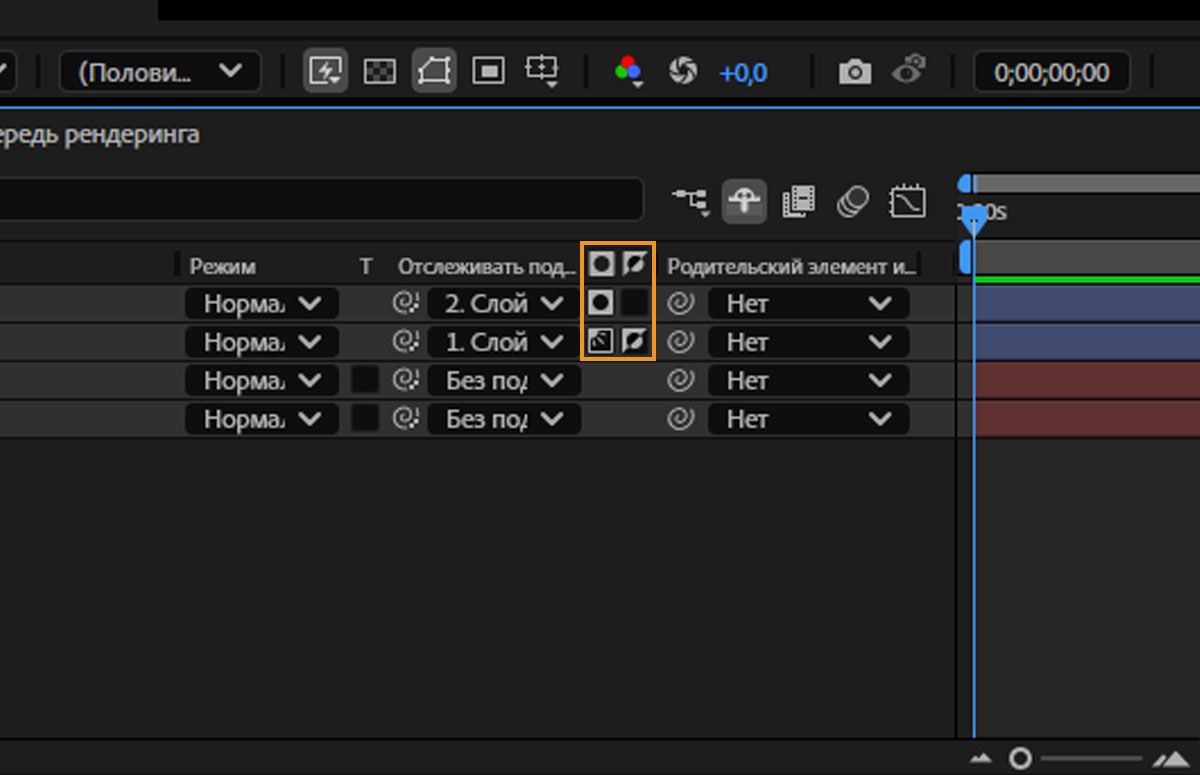Open the RGB show channel icon
Screen dimensions: 1200x775
(629, 71)
